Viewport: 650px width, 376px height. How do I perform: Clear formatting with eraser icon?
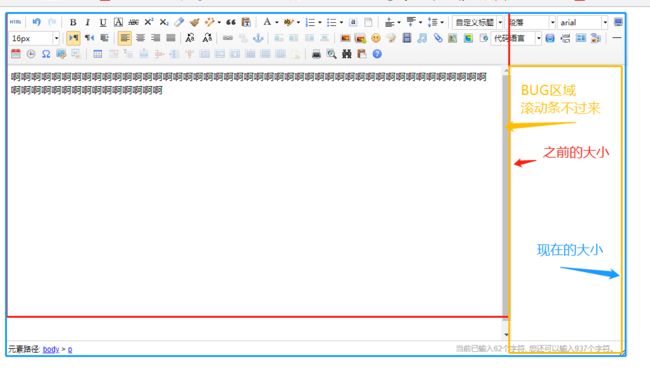[179, 22]
